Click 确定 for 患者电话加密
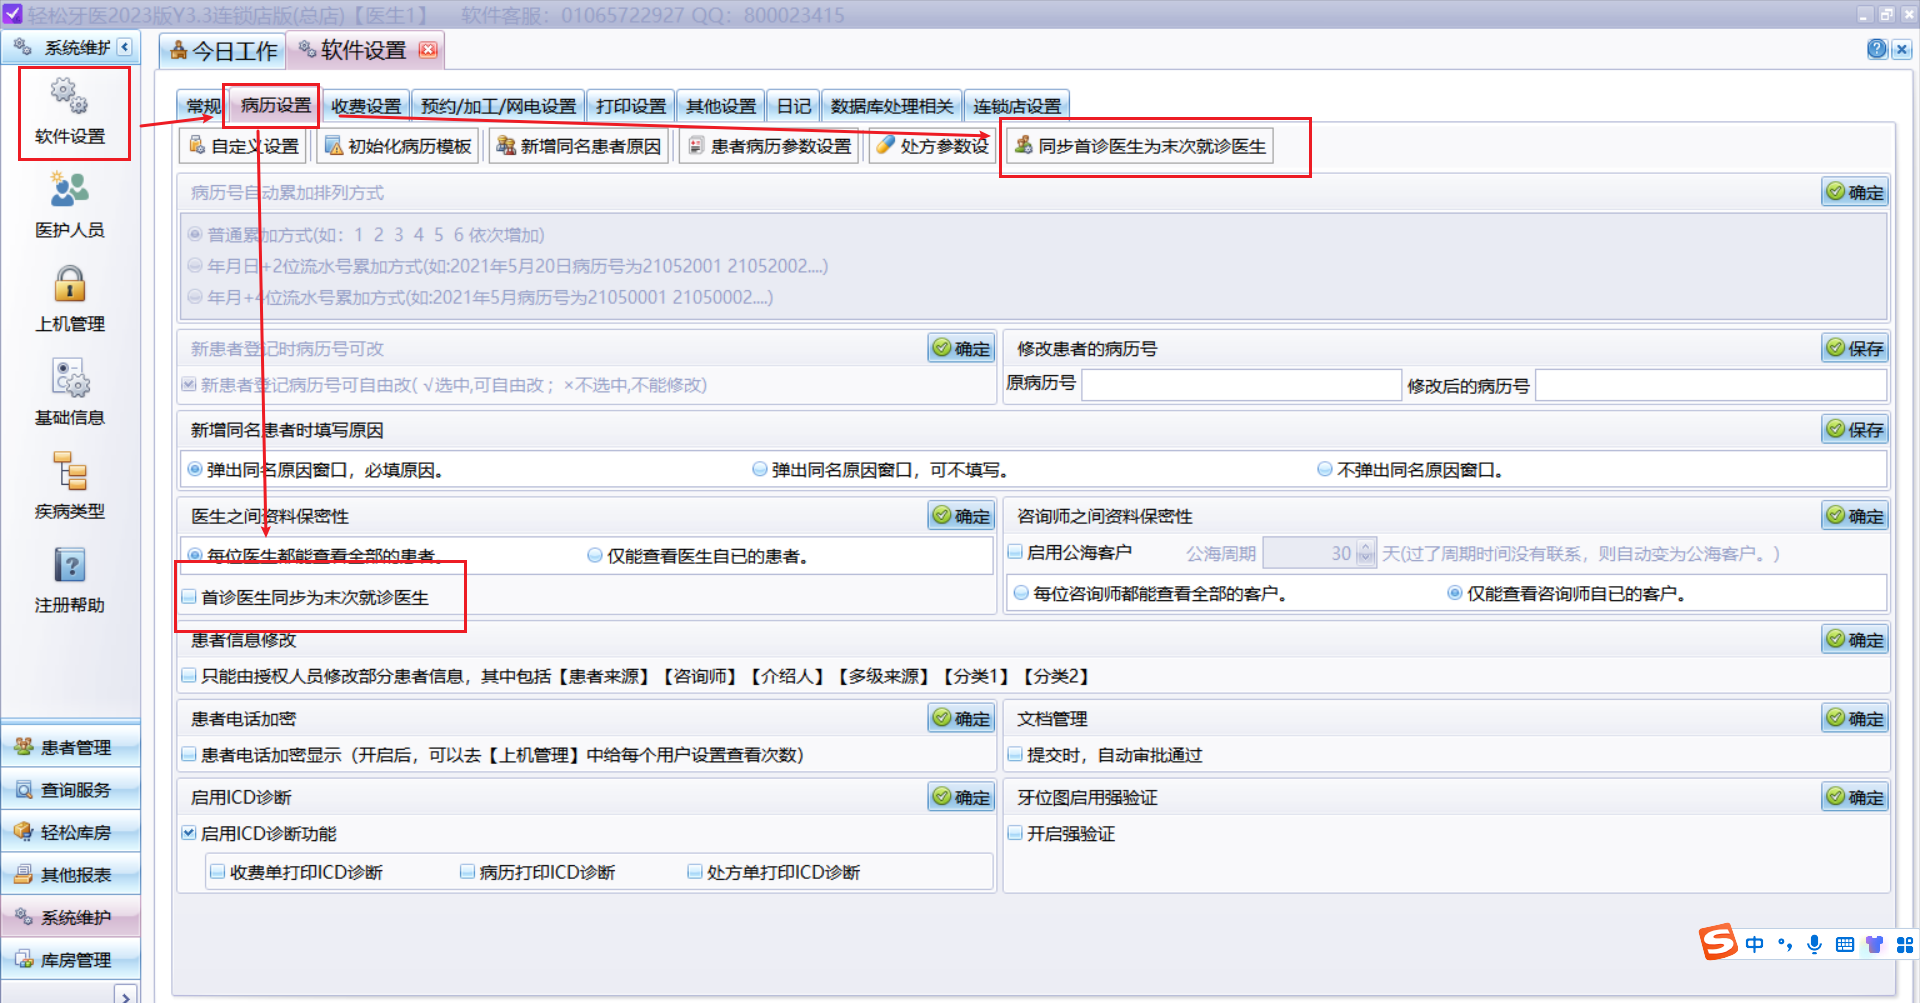This screenshot has width=1920, height=1003. (x=961, y=718)
